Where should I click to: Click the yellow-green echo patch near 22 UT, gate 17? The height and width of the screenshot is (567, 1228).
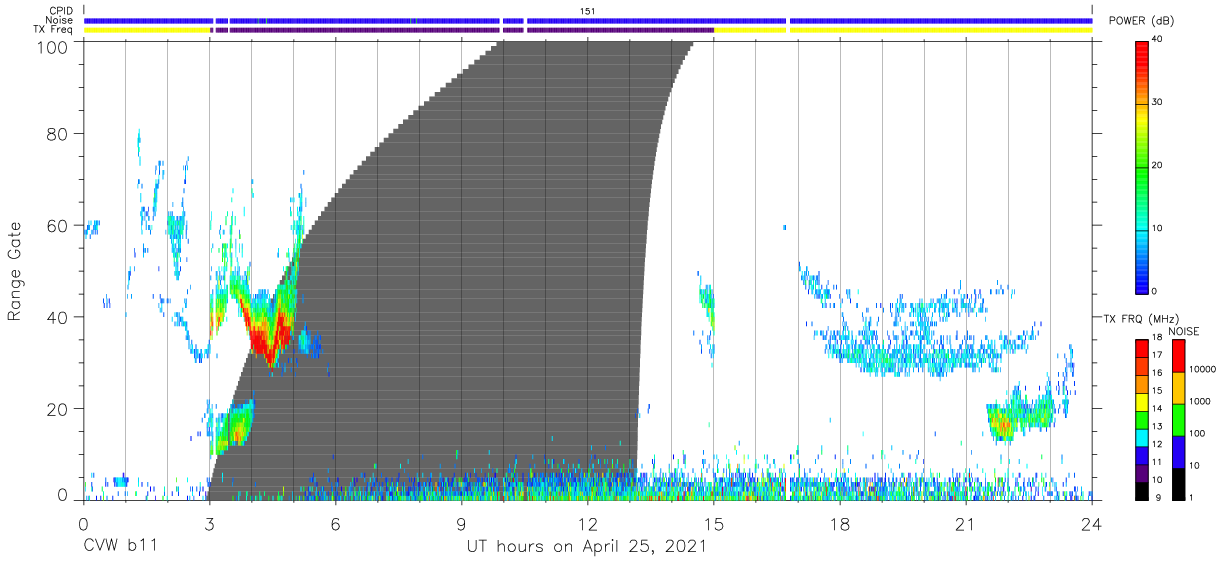click(x=1001, y=424)
